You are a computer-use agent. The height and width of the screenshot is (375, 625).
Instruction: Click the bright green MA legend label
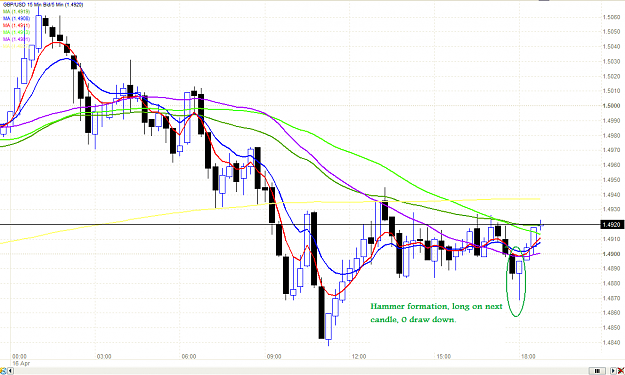click(x=16, y=32)
